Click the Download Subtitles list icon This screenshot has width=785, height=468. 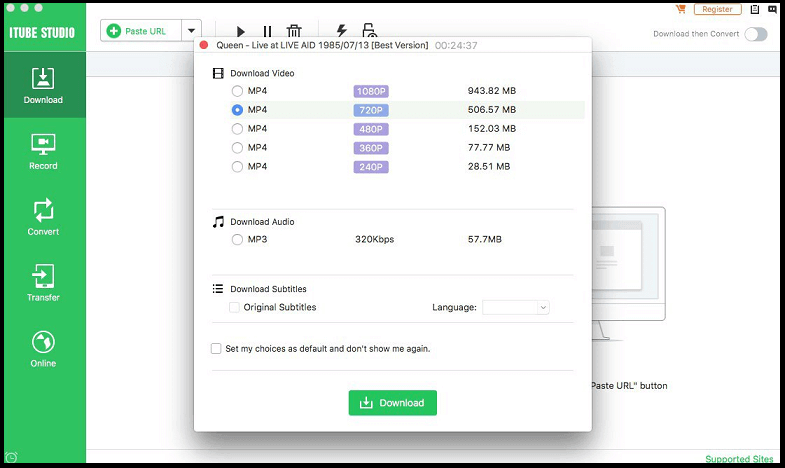click(218, 289)
